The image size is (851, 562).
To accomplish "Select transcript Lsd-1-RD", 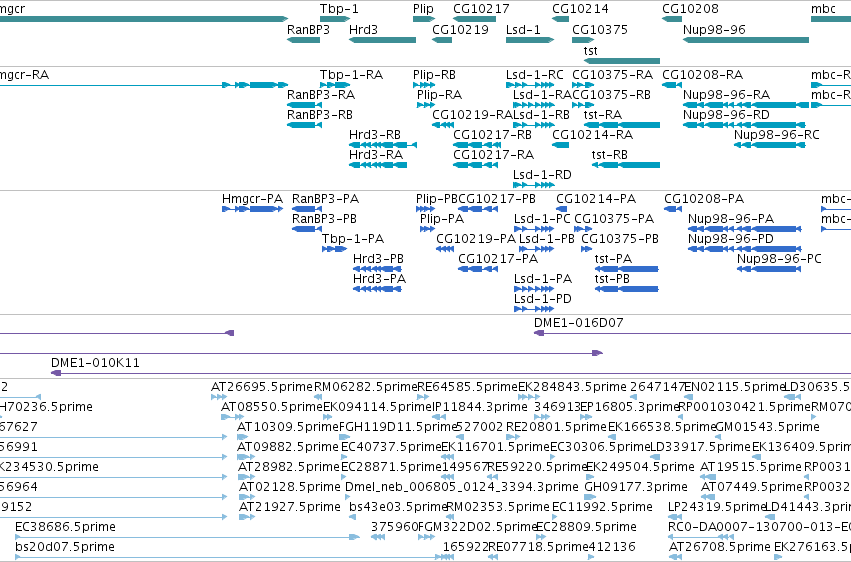I will (534, 185).
